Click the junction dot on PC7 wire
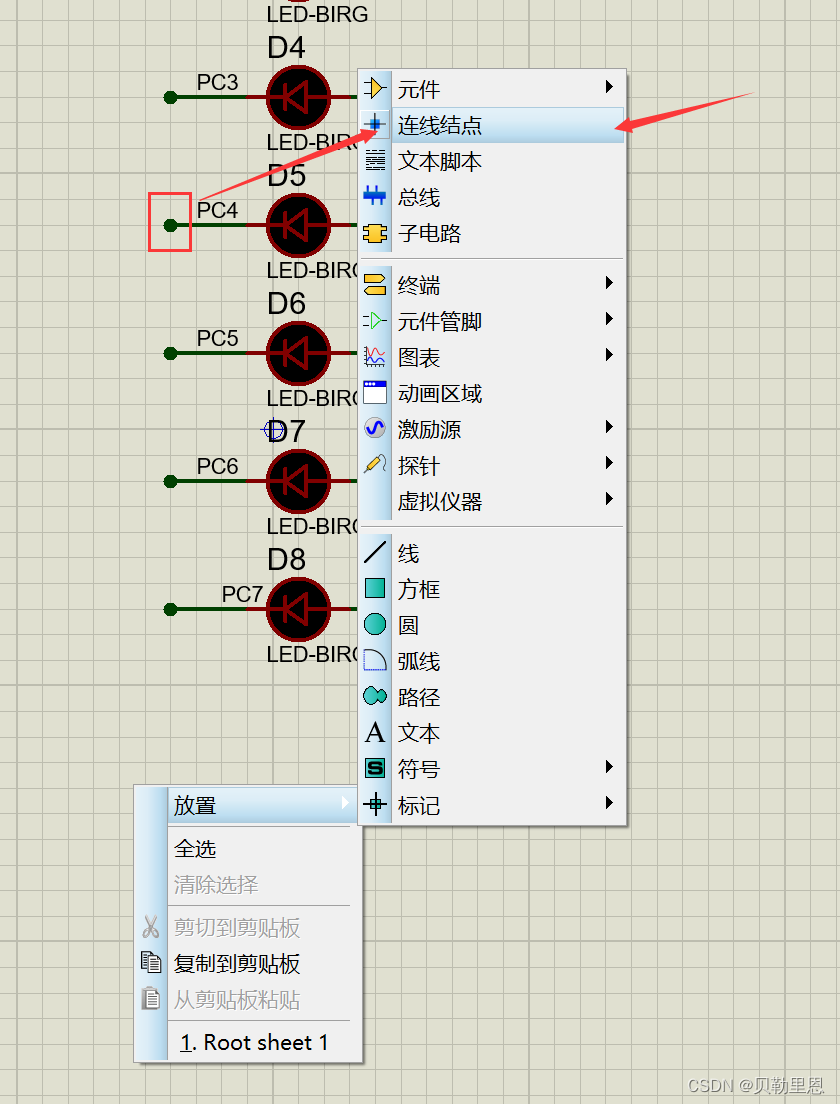This screenshot has width=840, height=1104. click(170, 610)
